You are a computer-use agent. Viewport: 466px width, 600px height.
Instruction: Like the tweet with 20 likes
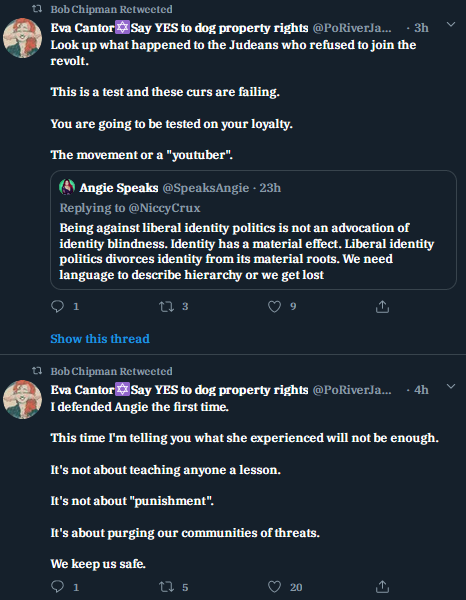tap(274, 587)
